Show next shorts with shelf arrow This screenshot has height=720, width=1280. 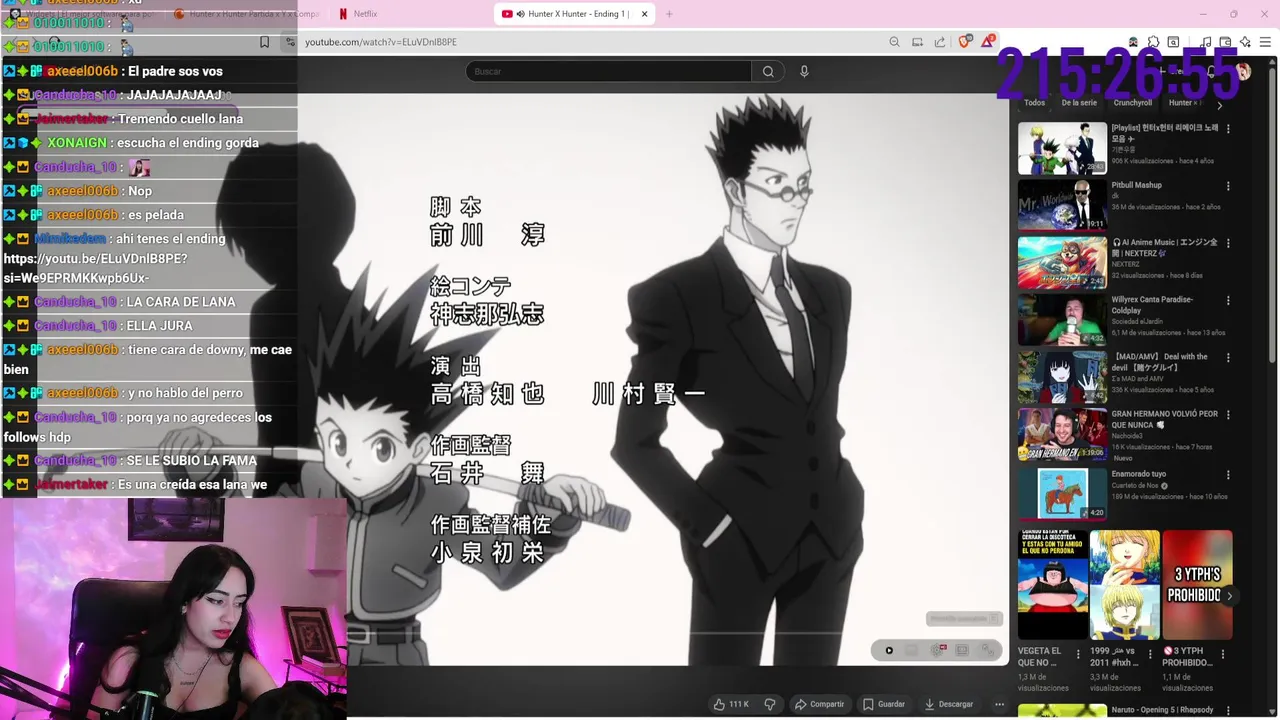1229,596
